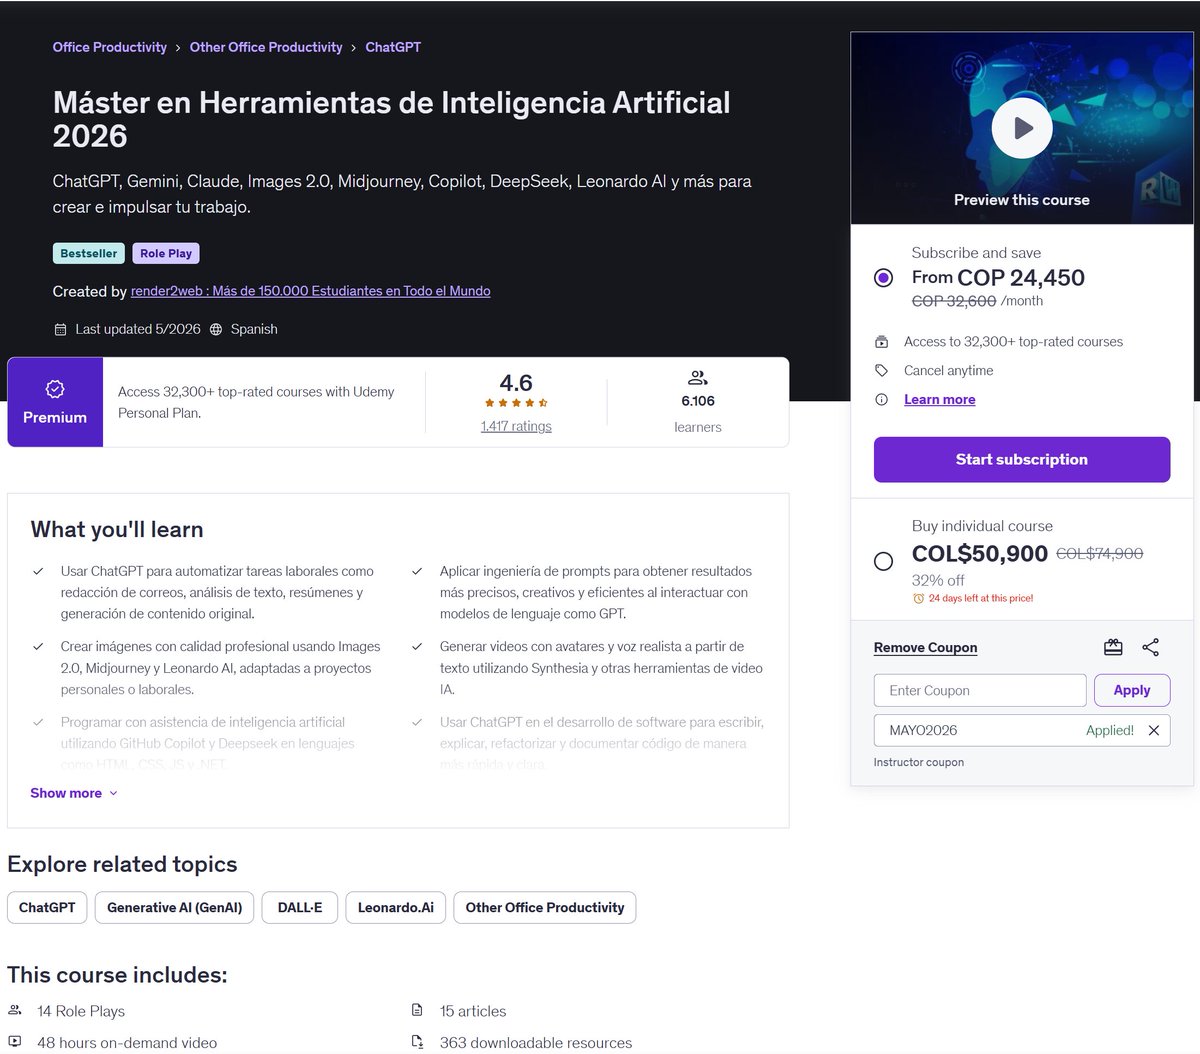Image resolution: width=1200 pixels, height=1054 pixels.
Task: Click the Premium badge checkmark icon
Action: click(x=55, y=388)
